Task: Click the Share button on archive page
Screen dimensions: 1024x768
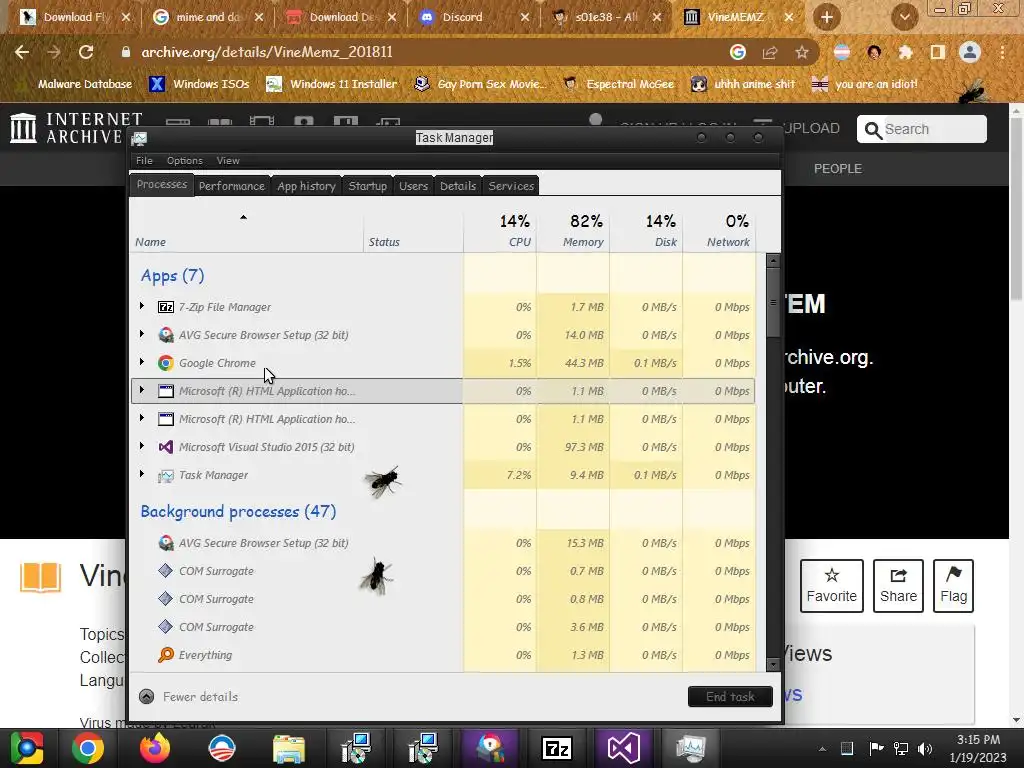Action: coord(899,586)
